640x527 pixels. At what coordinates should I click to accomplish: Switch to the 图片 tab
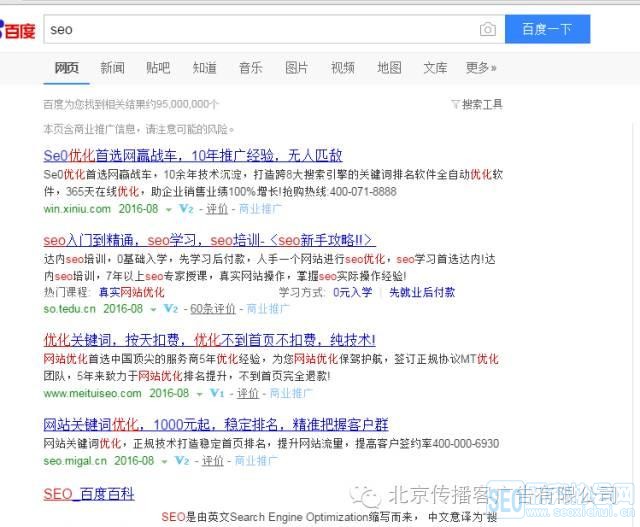pos(296,68)
